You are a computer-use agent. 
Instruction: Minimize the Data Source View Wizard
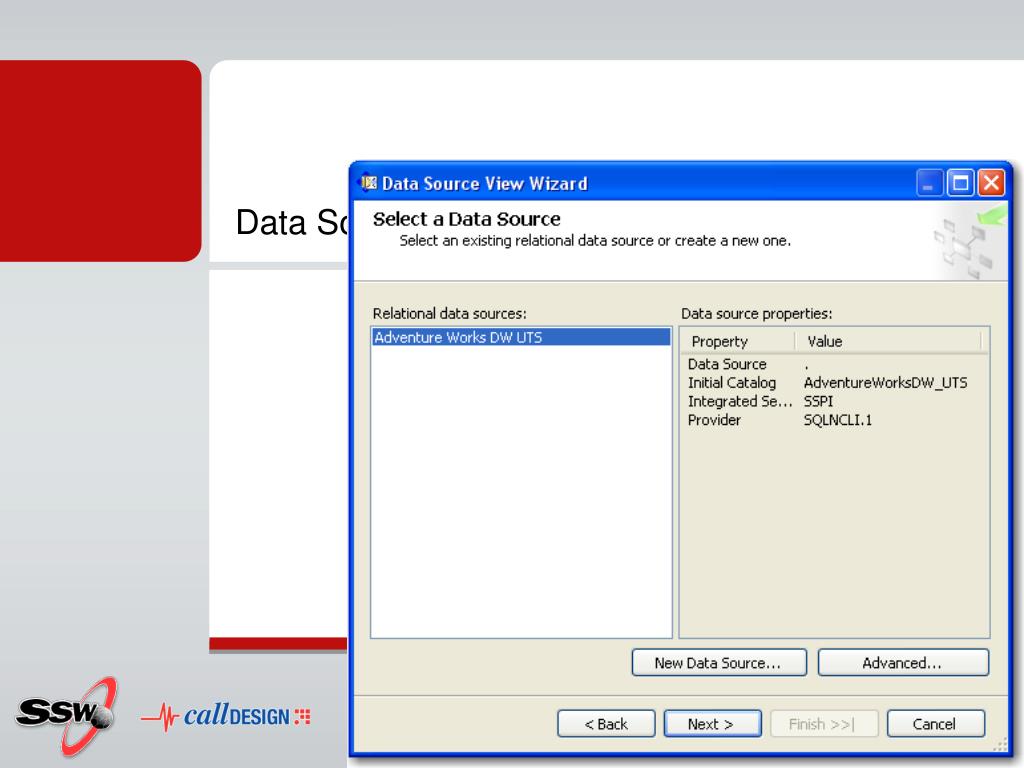pyautogui.click(x=929, y=182)
